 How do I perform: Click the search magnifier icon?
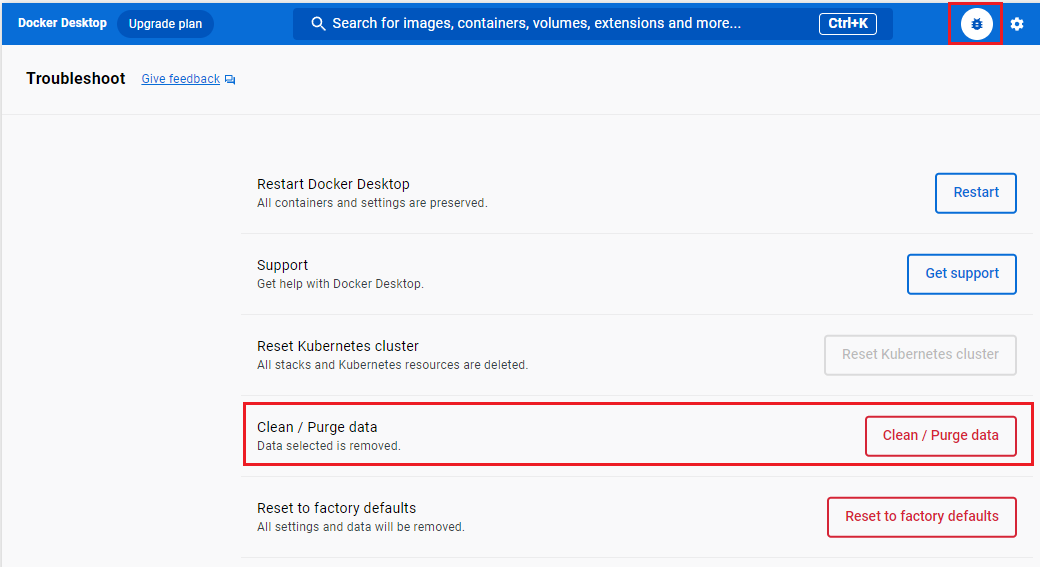coord(318,24)
